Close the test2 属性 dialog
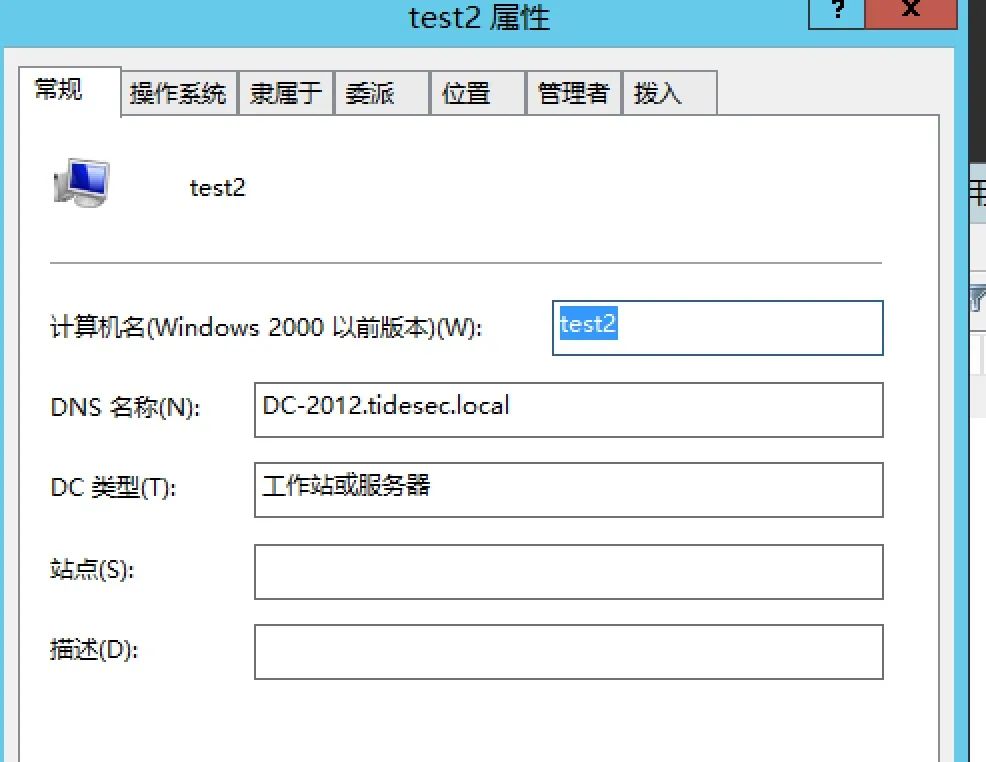 (x=909, y=13)
